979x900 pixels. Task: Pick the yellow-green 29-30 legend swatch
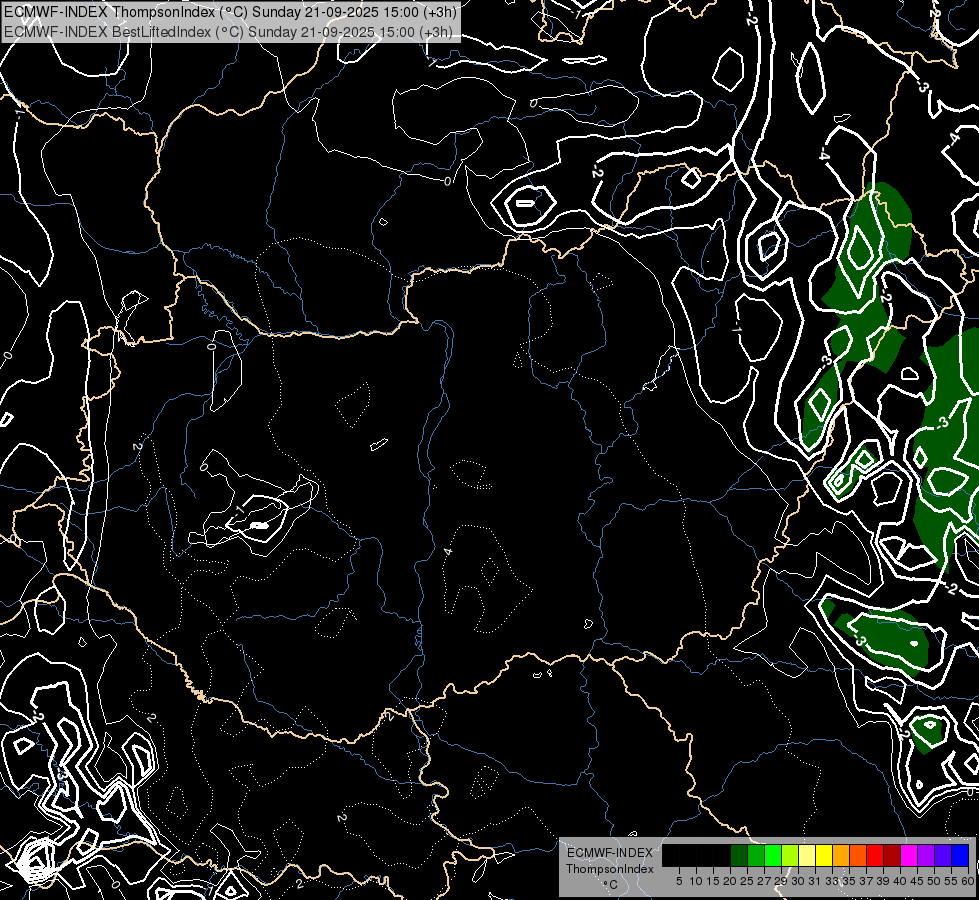(x=790, y=855)
